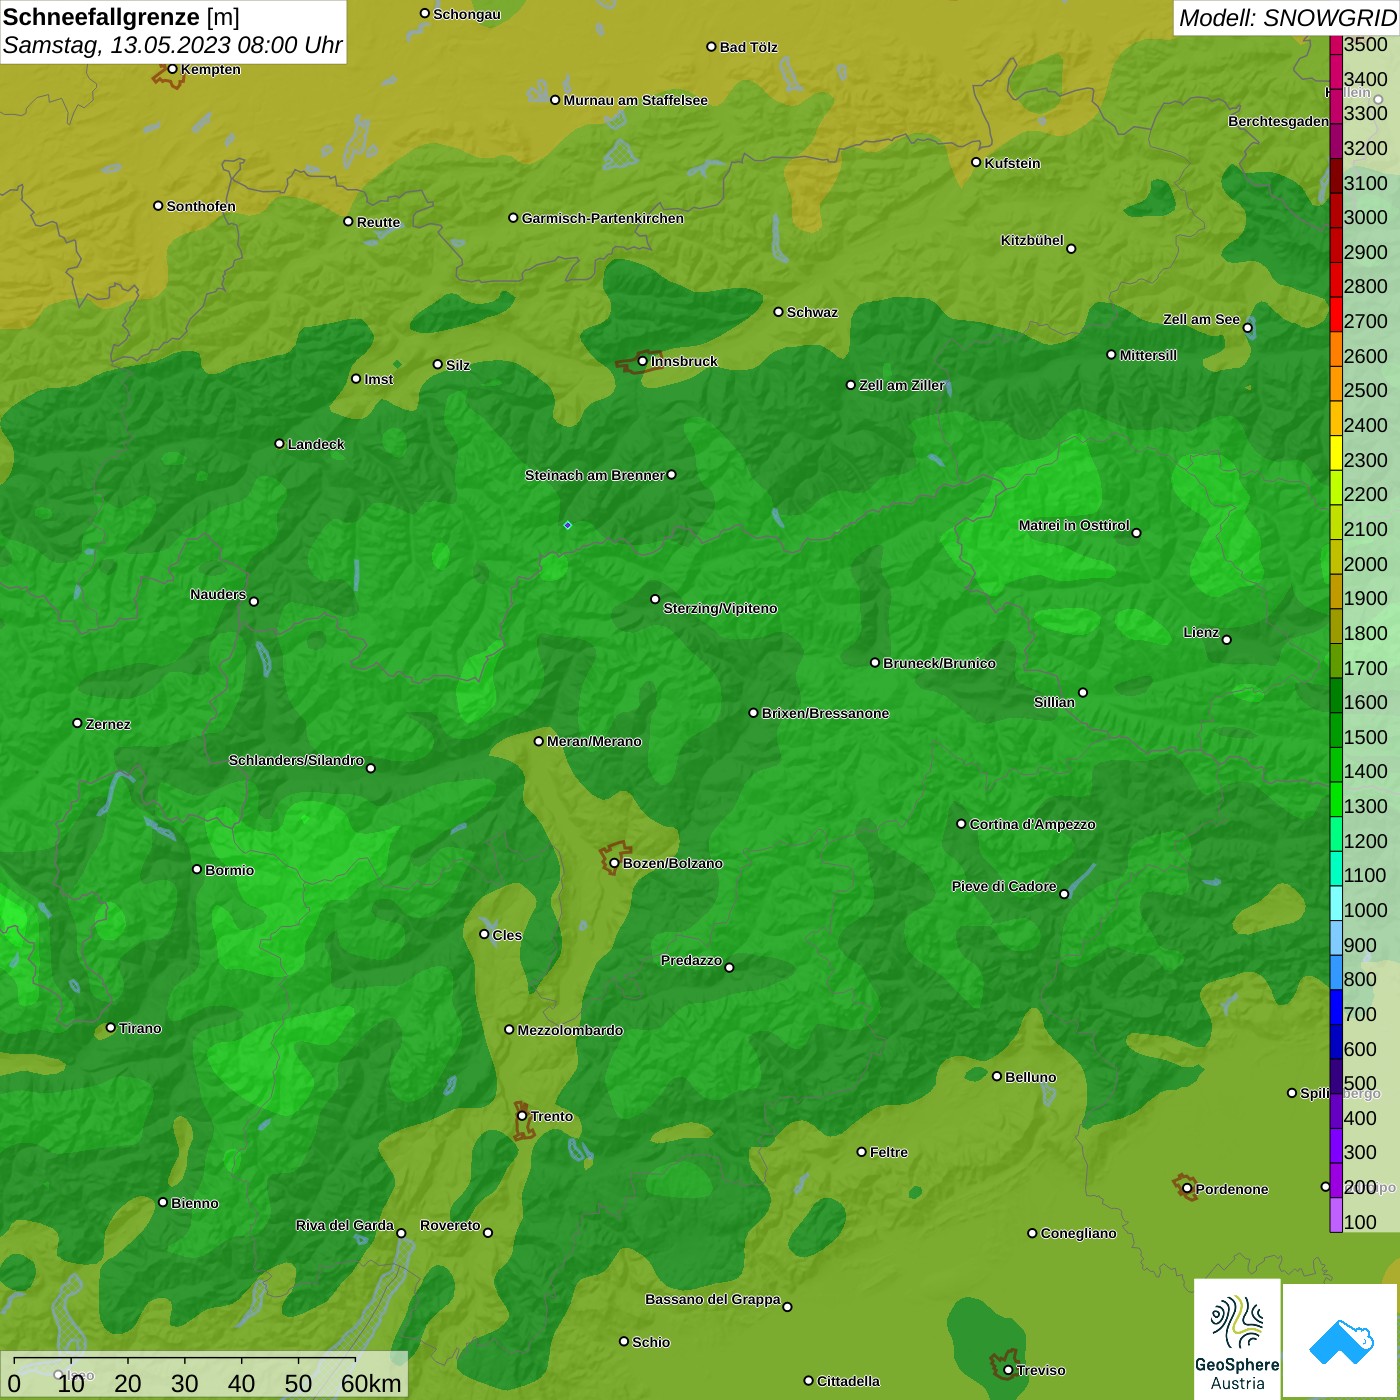Click the 'Matrei in Osttirol' label
Image resolution: width=1400 pixels, height=1400 pixels.
(x=1074, y=525)
